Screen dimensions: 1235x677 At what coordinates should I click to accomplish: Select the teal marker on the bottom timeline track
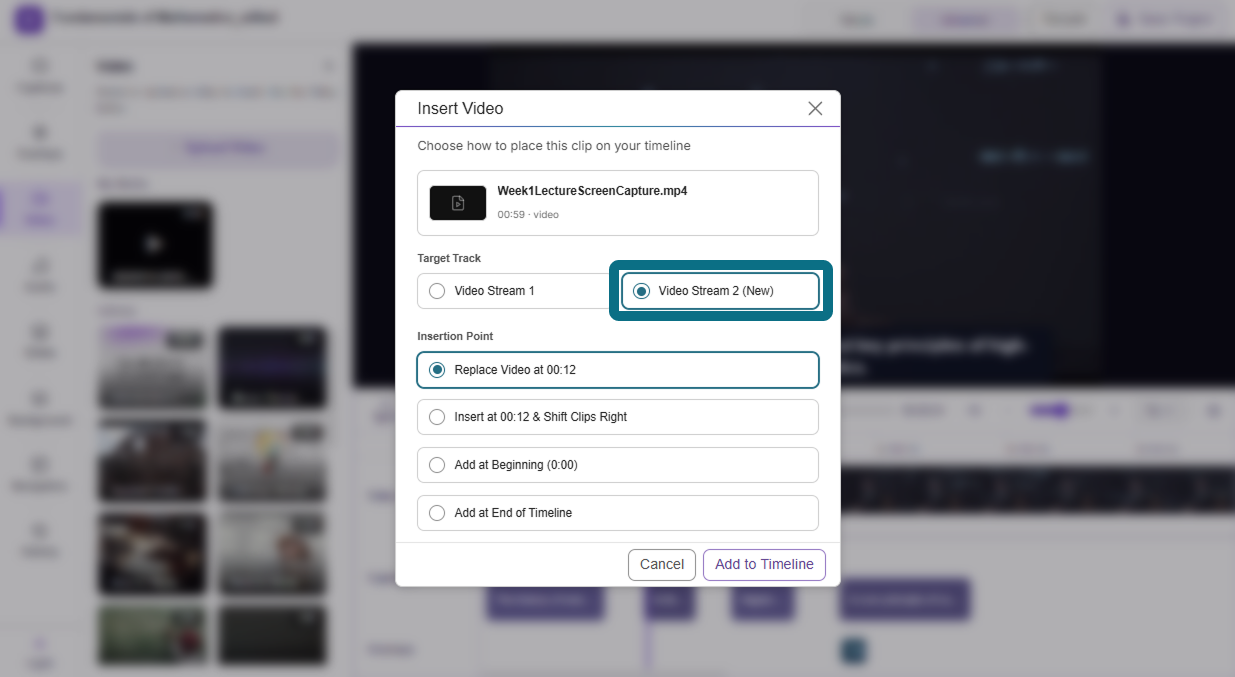click(852, 651)
